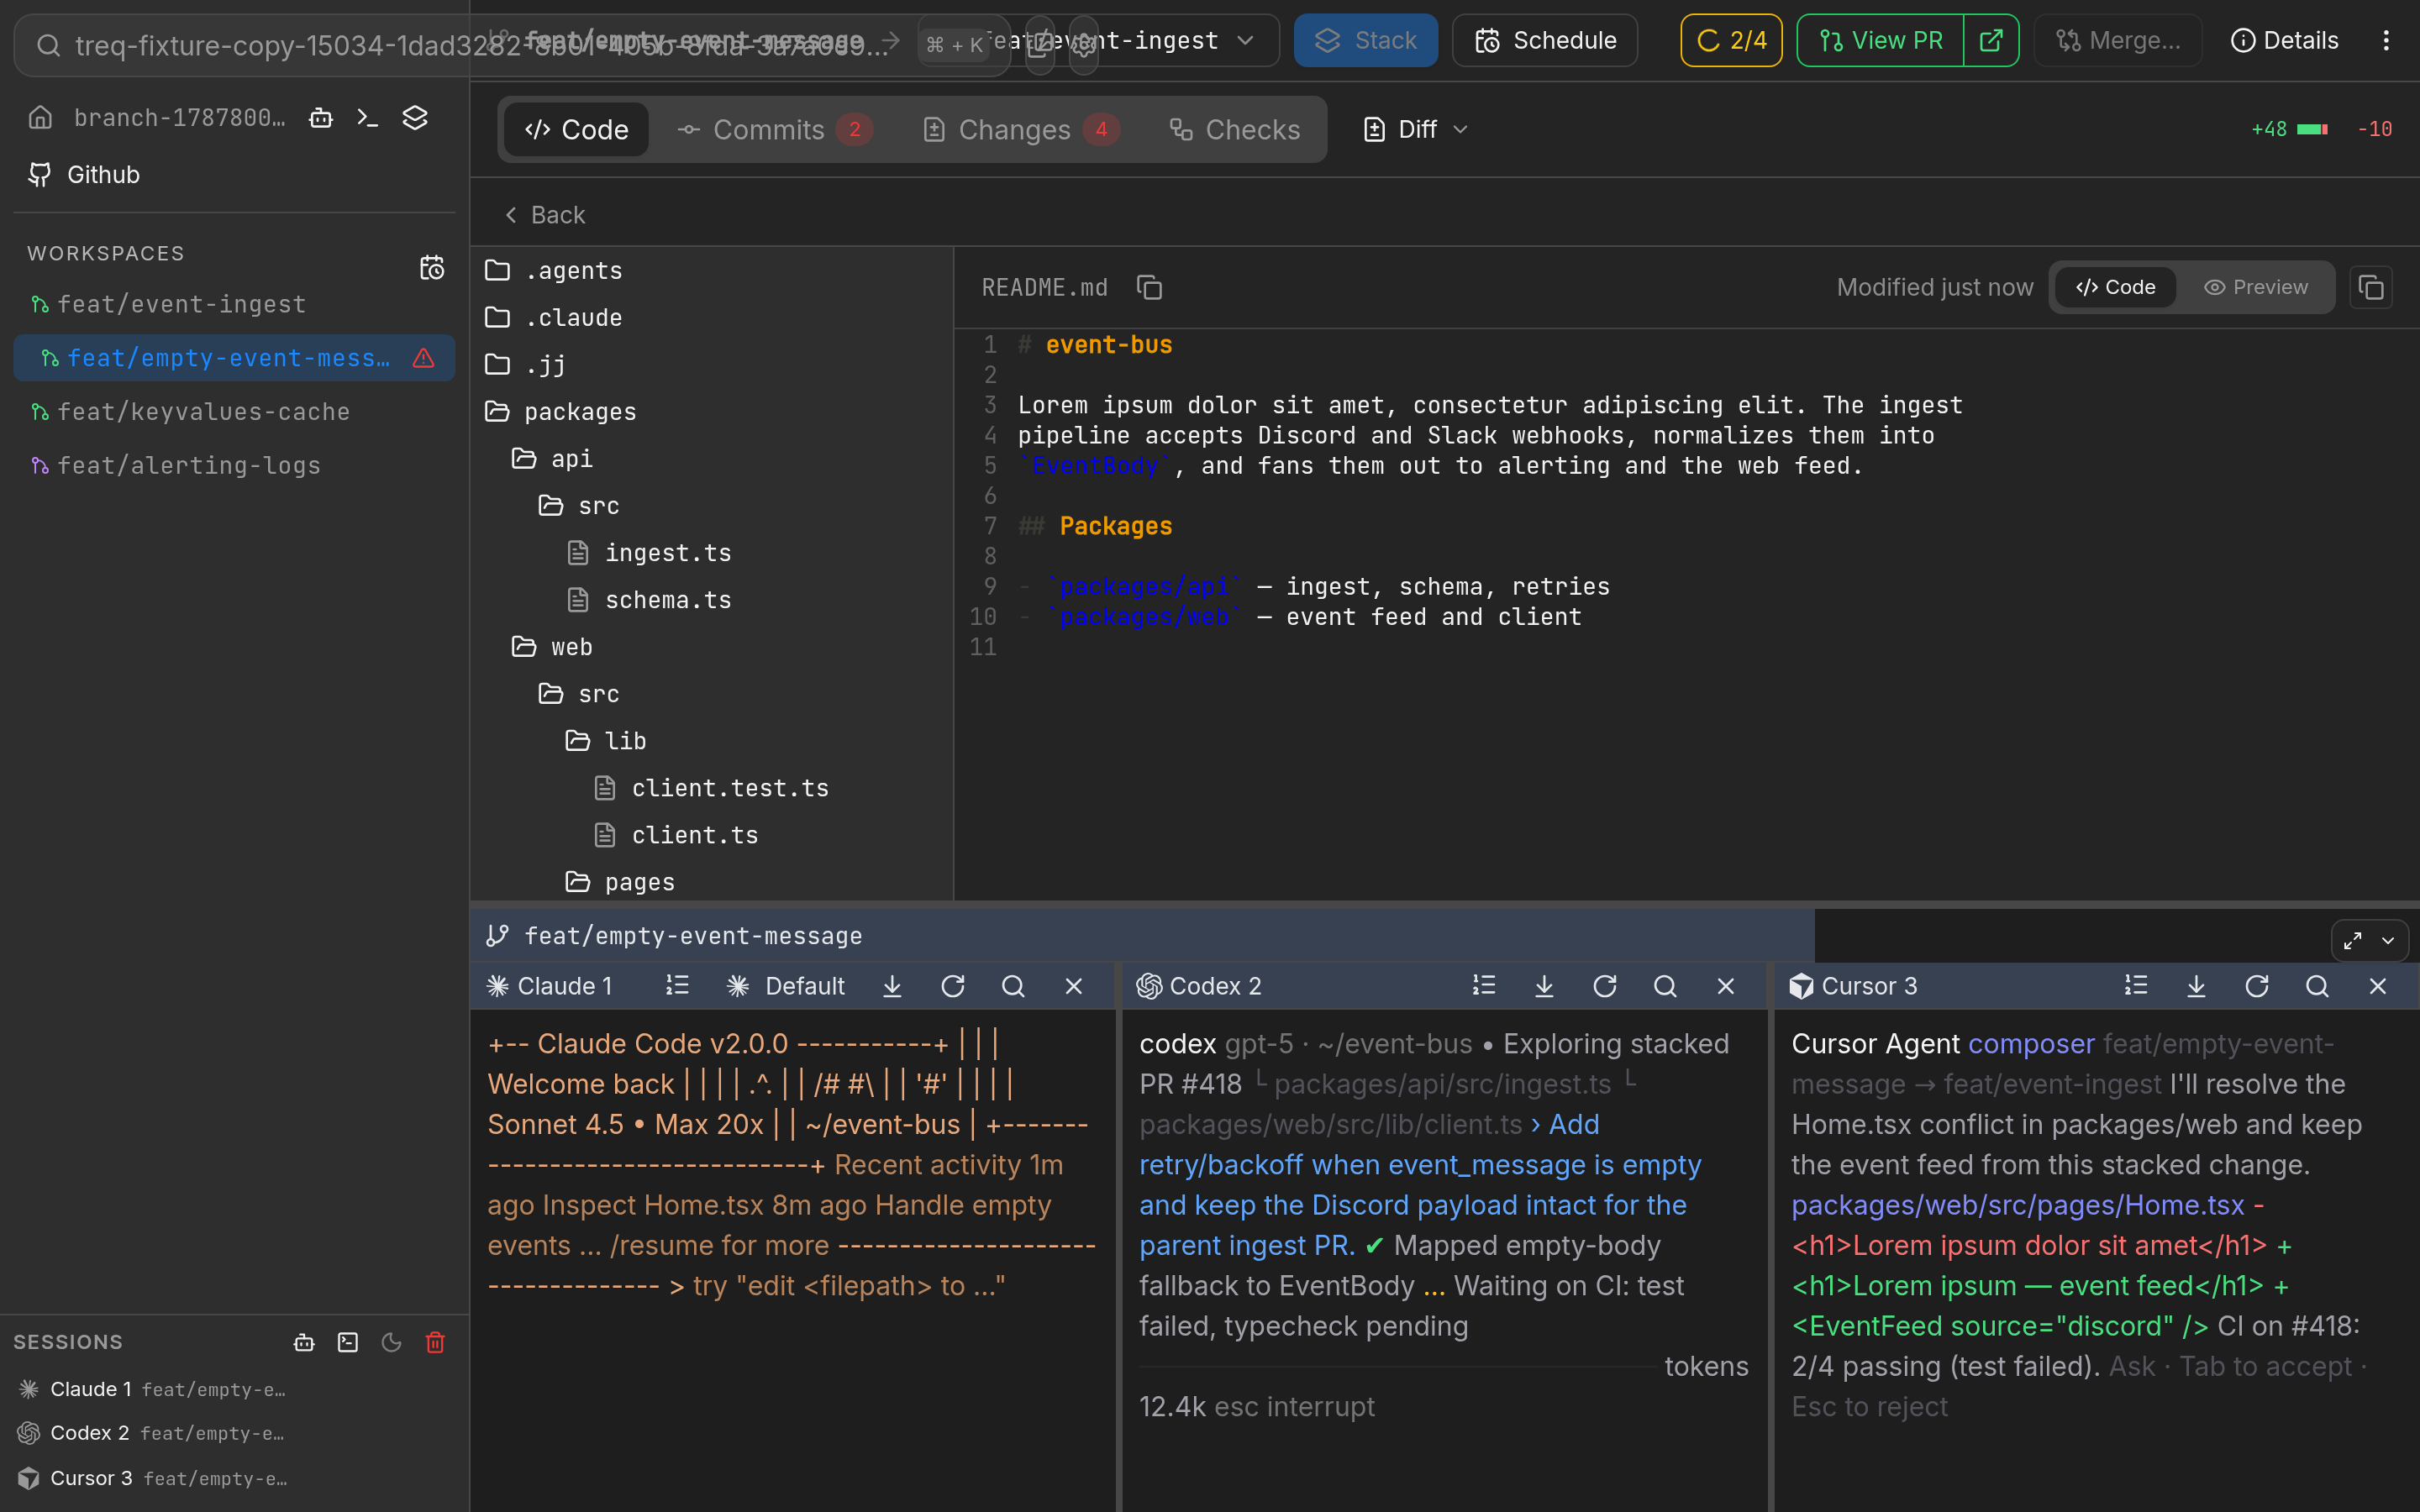Click the list icon in Claude 1 pane
Screen dimensions: 2420x1512
[x=677, y=986]
